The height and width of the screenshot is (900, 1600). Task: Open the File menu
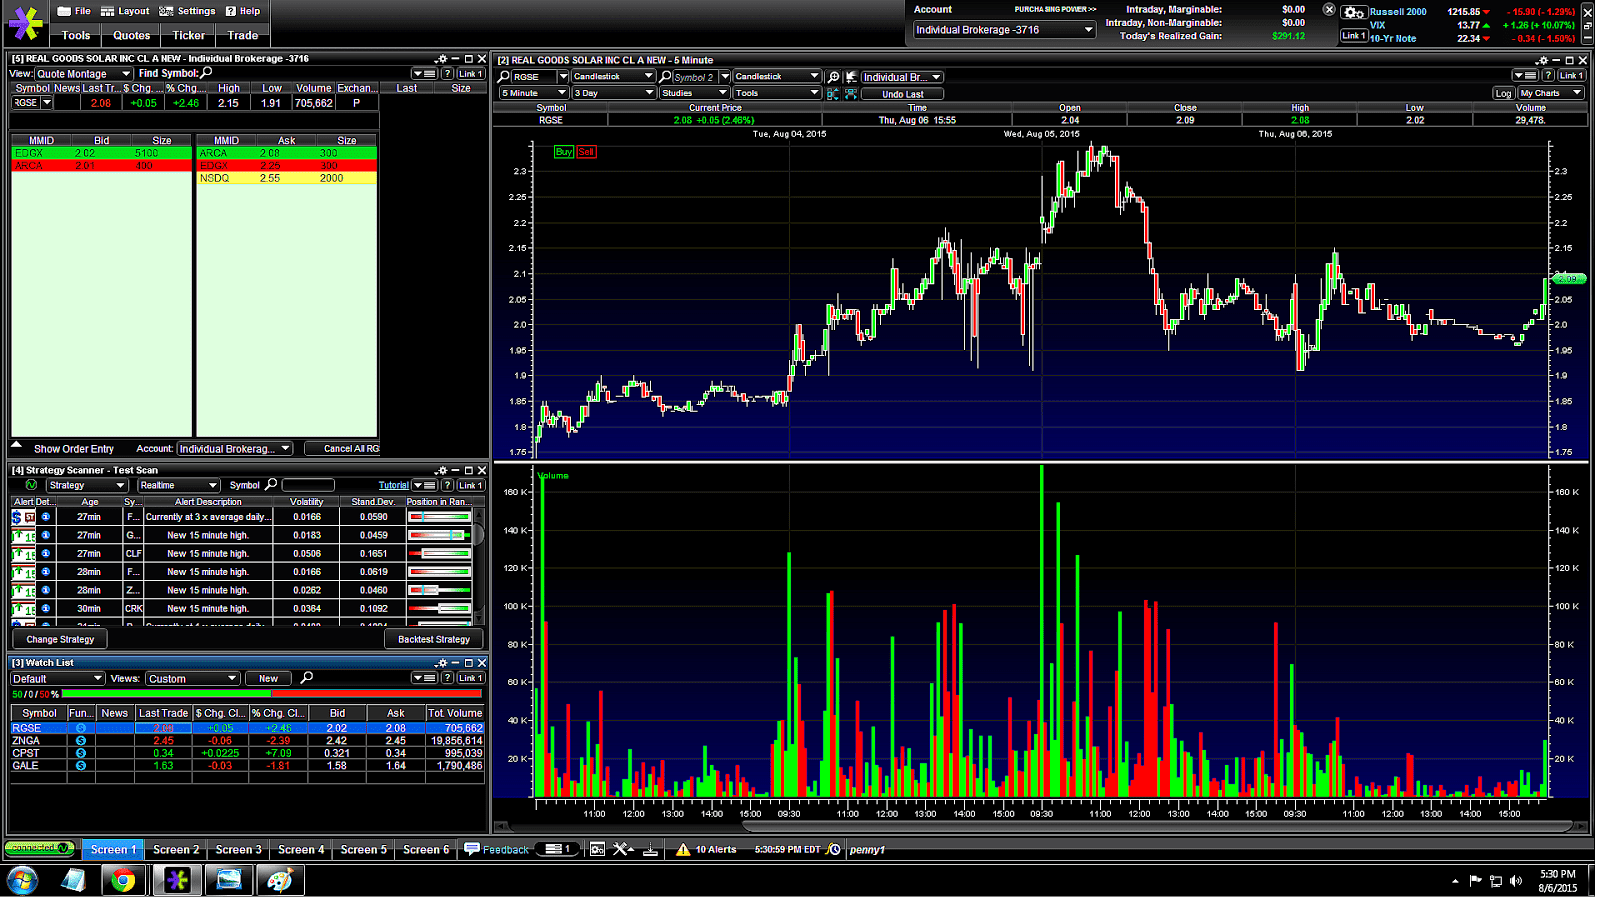[74, 11]
